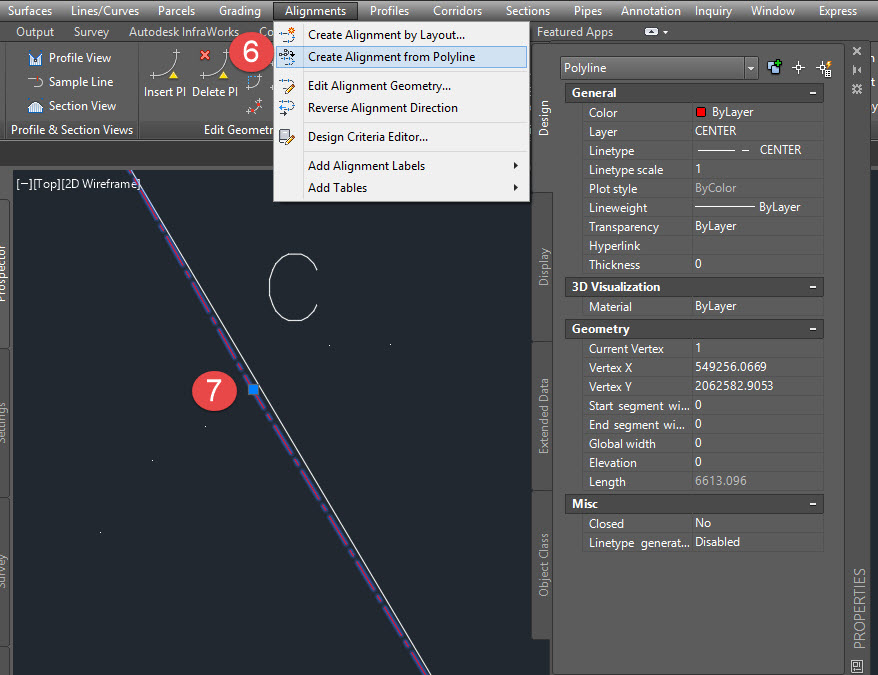Open the Alignments menu
This screenshot has height=675, width=878.
click(x=315, y=11)
